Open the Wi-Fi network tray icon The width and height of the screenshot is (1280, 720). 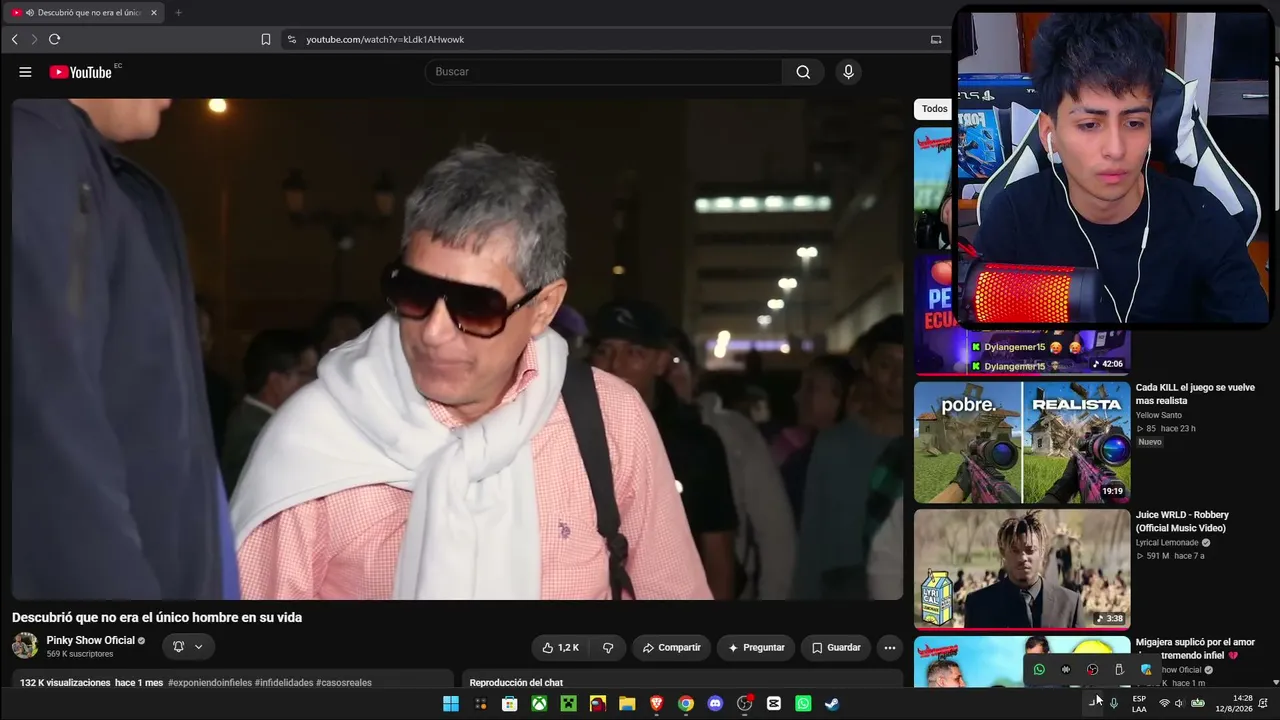coord(1164,704)
